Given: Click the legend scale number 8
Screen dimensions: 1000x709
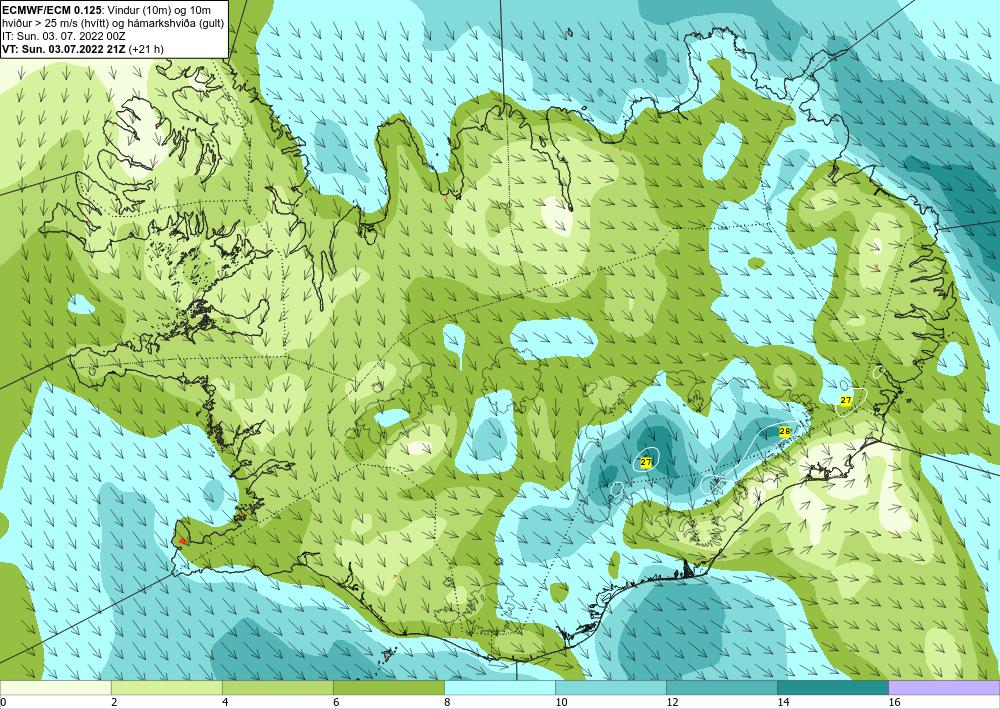Looking at the screenshot, I should (447, 703).
